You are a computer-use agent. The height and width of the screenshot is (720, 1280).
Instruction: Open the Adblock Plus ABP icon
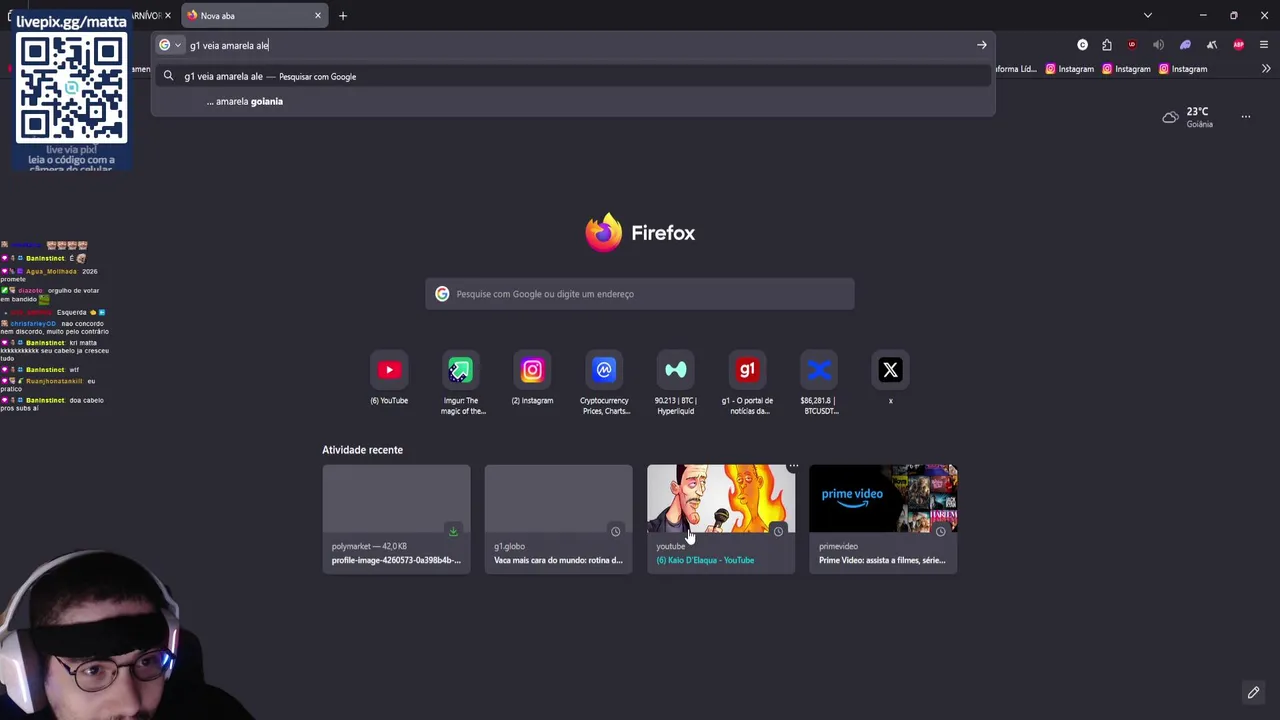click(x=1239, y=45)
